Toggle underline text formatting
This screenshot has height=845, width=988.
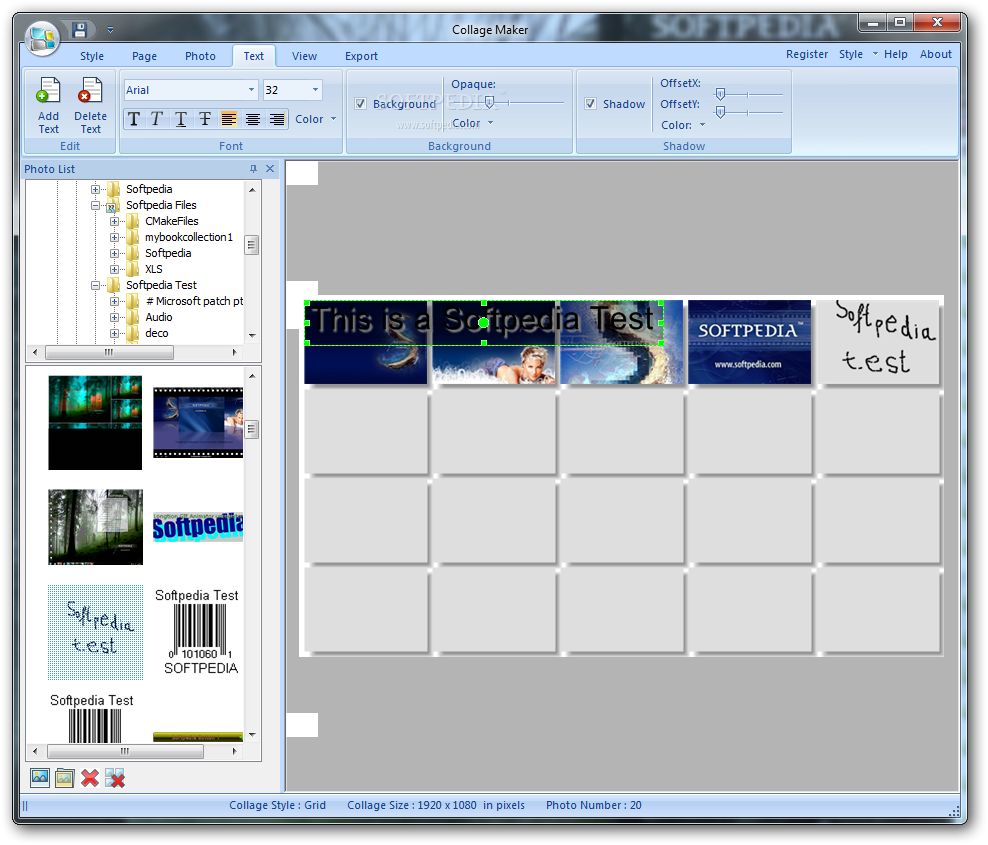tap(181, 119)
